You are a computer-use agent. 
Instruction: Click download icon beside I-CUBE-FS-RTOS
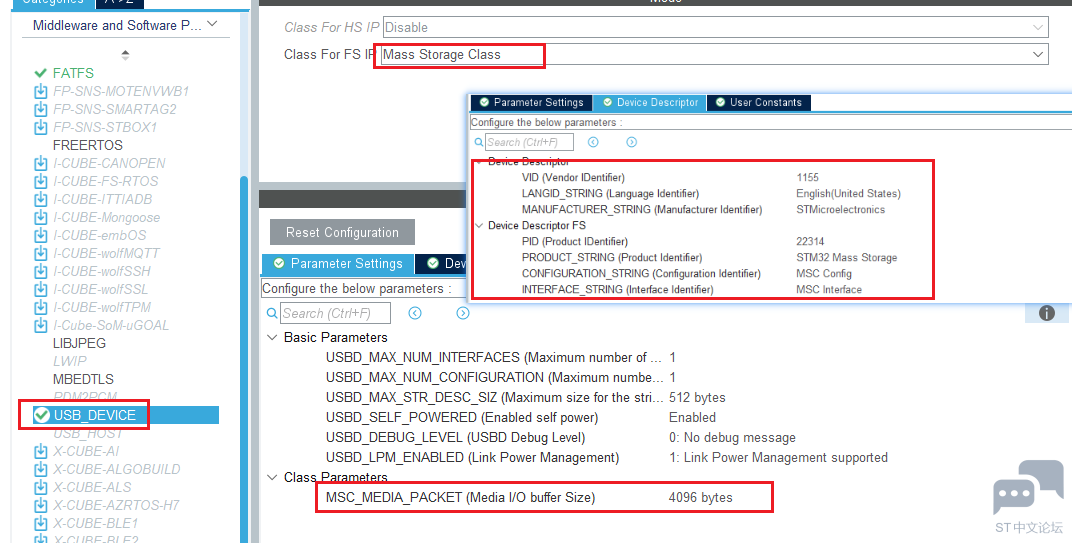(x=40, y=181)
